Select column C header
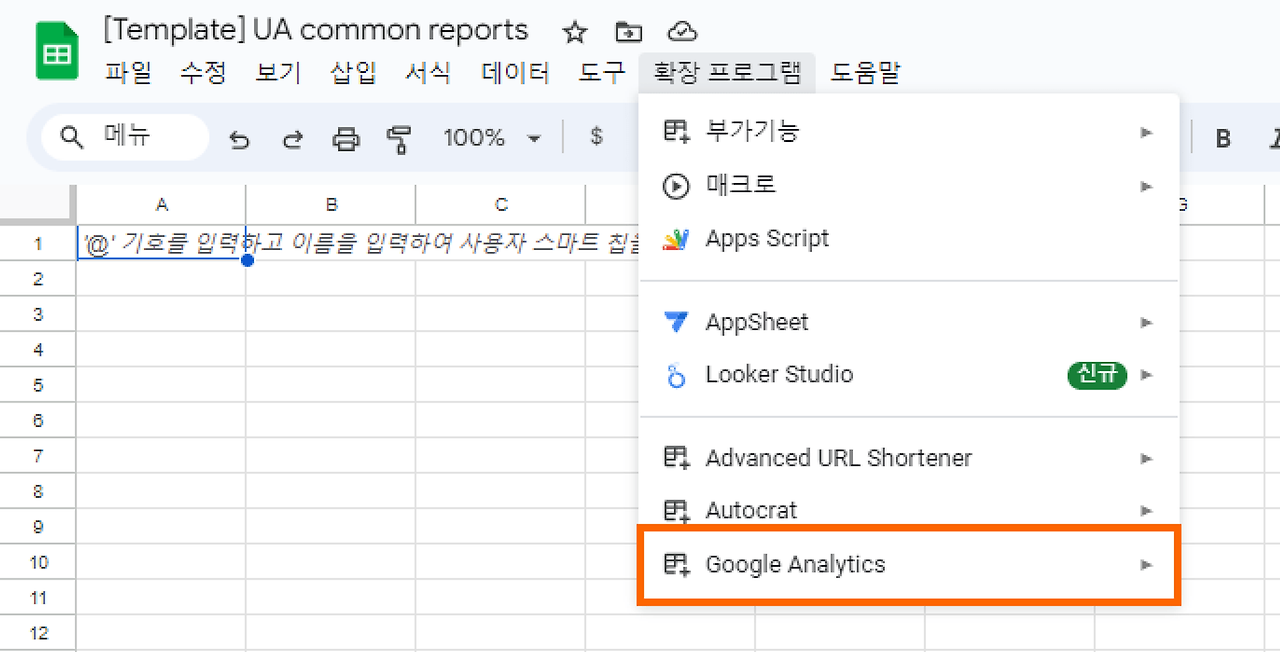Image resolution: width=1280 pixels, height=652 pixels. click(501, 205)
